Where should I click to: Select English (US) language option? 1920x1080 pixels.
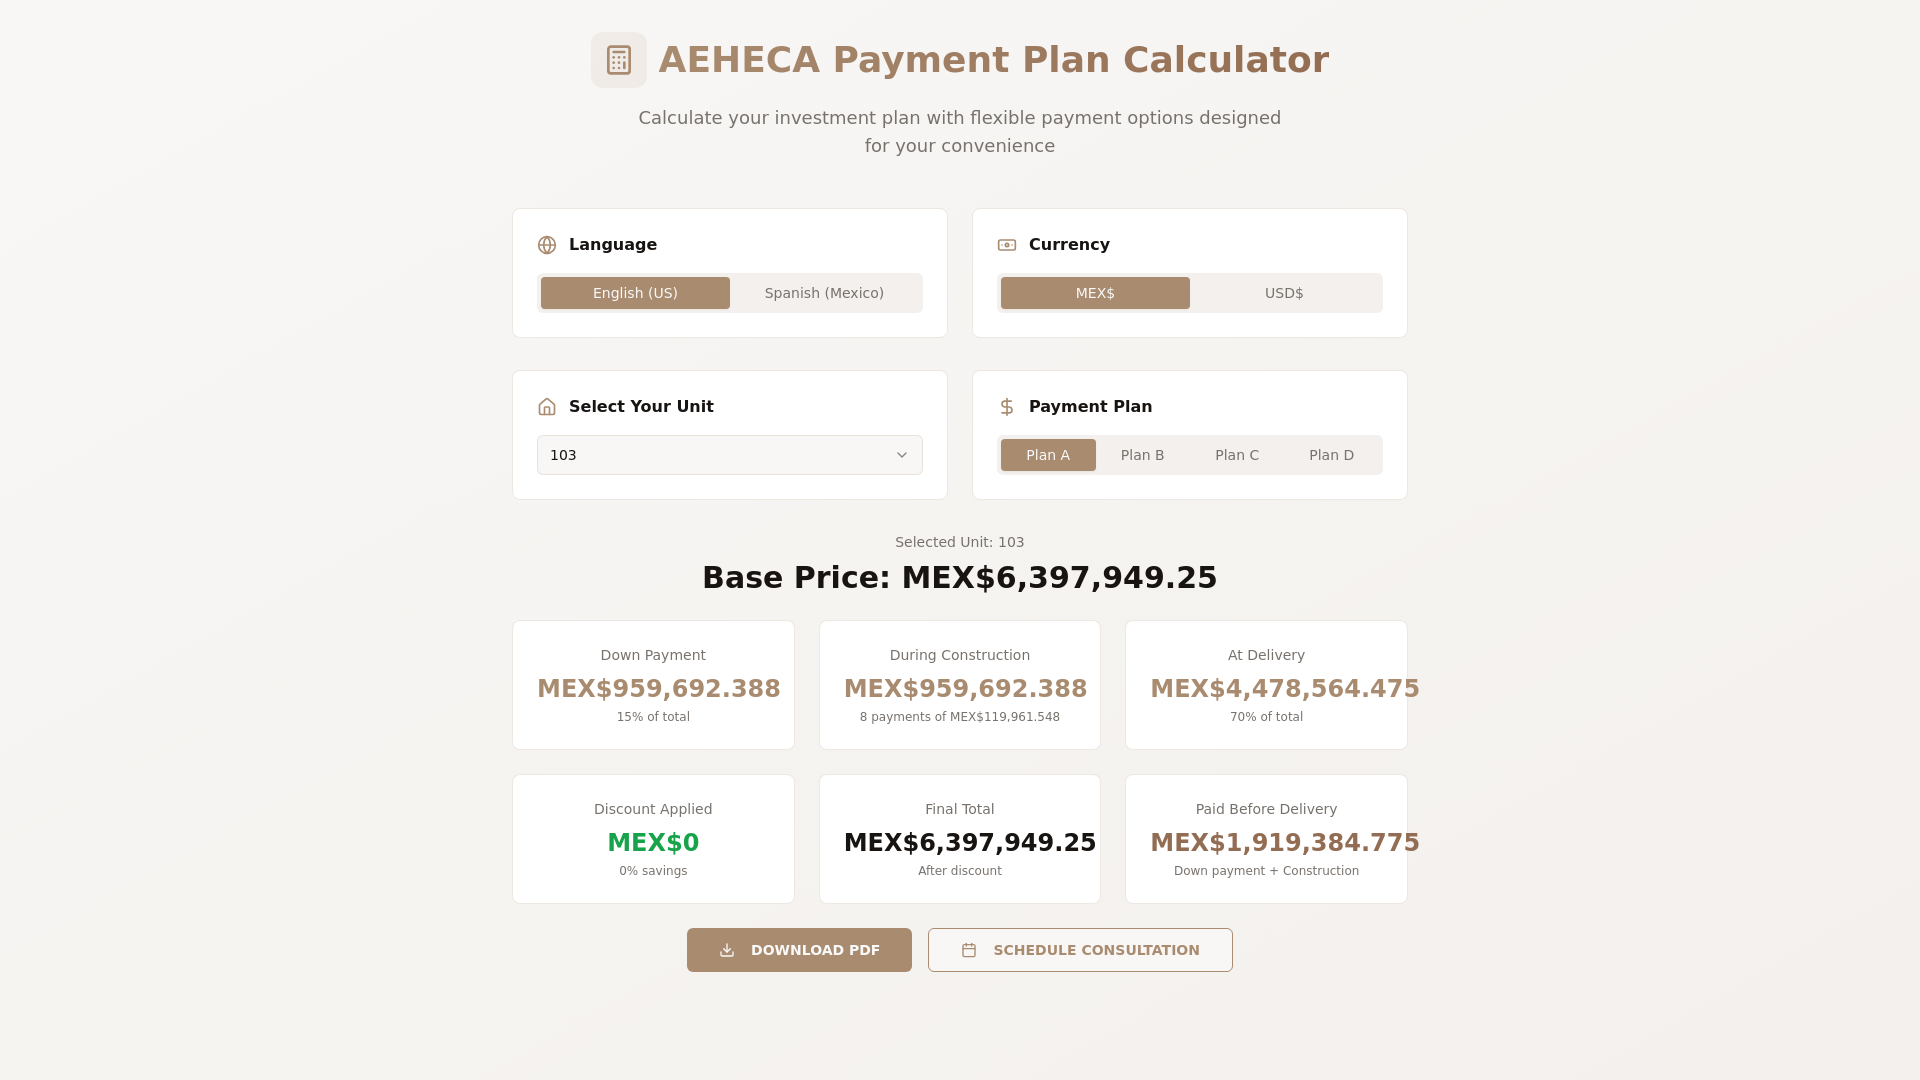(x=635, y=293)
